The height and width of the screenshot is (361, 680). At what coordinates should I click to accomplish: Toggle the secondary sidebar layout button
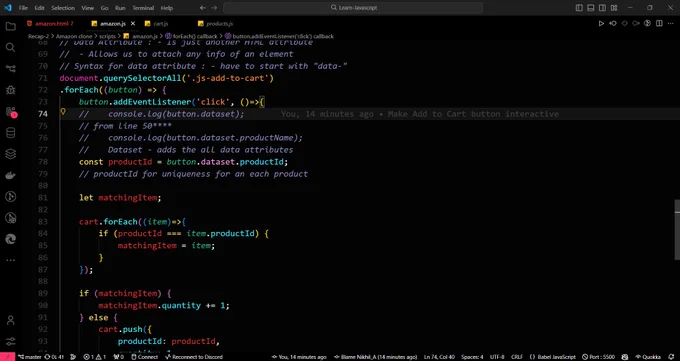(602, 8)
